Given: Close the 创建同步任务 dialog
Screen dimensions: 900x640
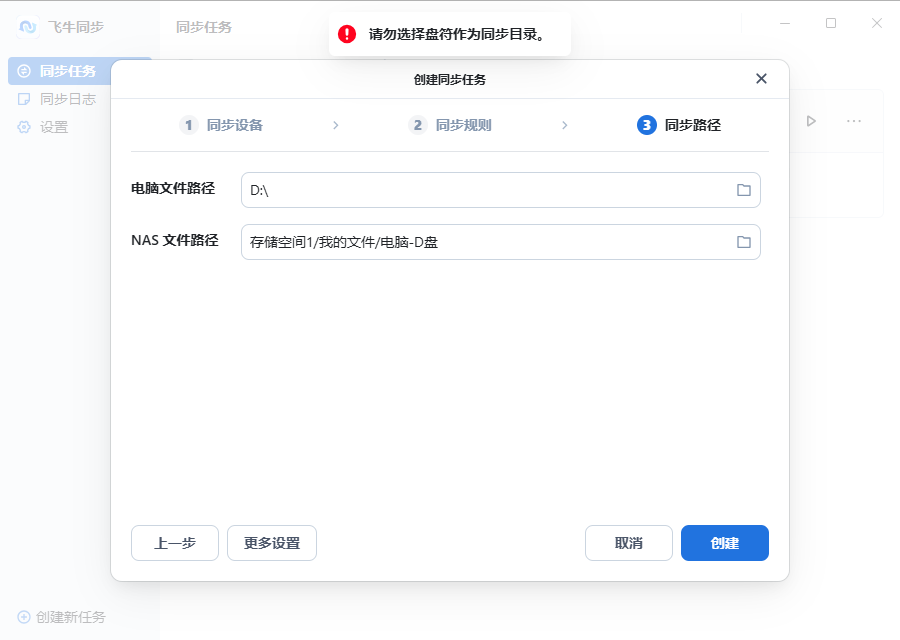Looking at the screenshot, I should click(761, 79).
